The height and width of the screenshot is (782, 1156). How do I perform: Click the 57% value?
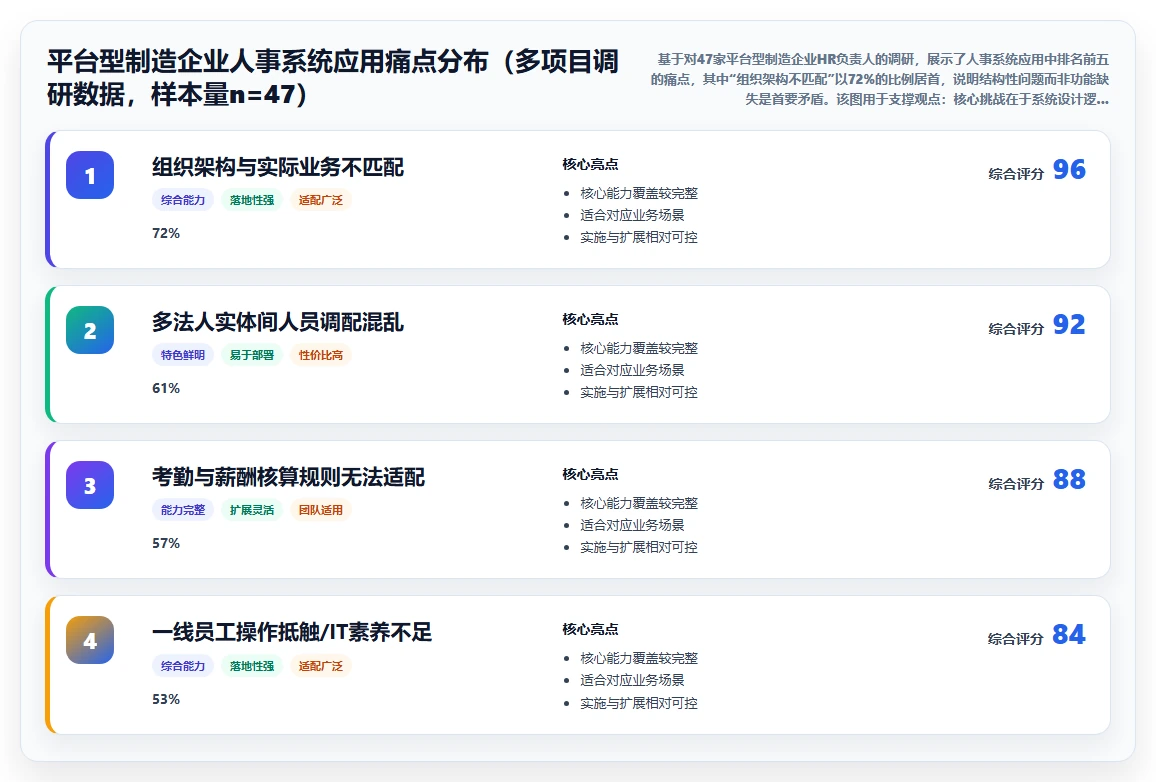[x=166, y=543]
